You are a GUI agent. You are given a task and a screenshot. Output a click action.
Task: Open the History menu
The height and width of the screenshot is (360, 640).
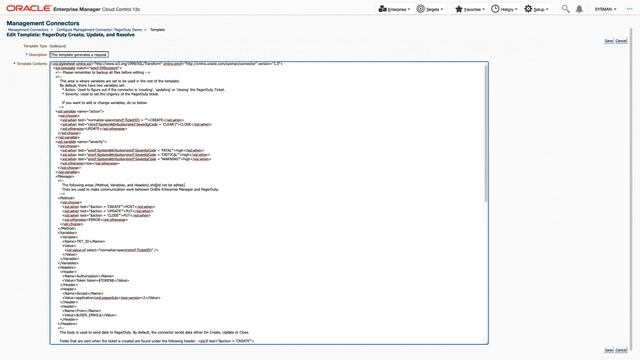(x=504, y=9)
